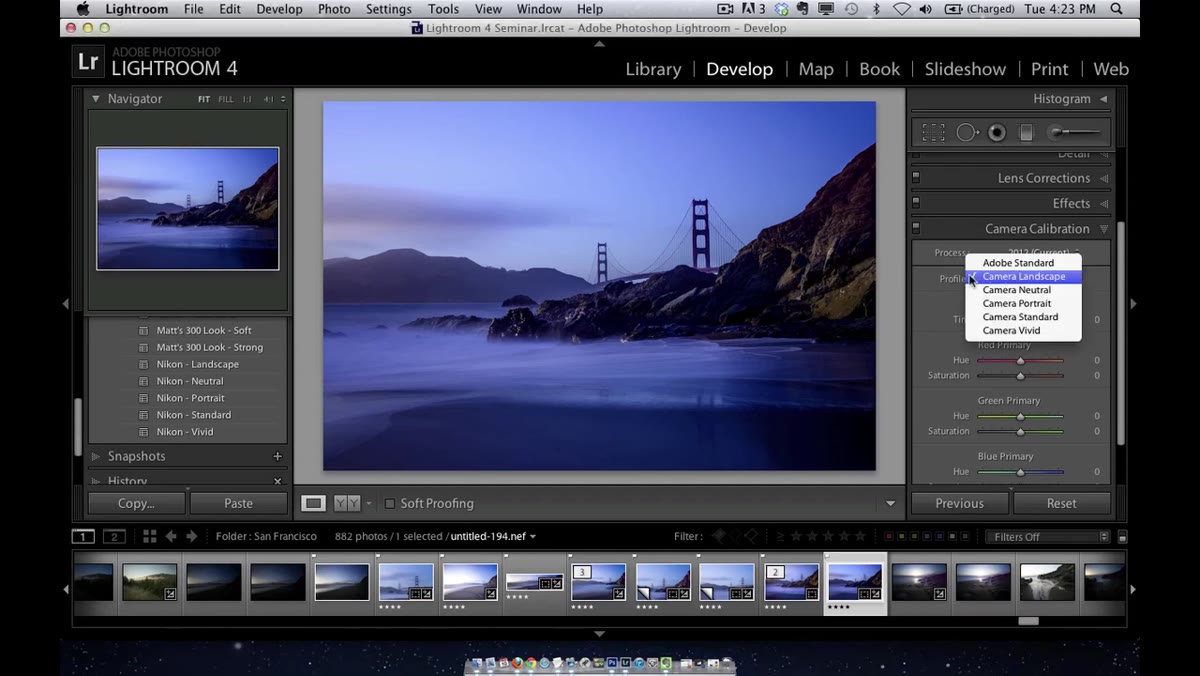Select the Graduated Filter tool

[x=1026, y=132]
